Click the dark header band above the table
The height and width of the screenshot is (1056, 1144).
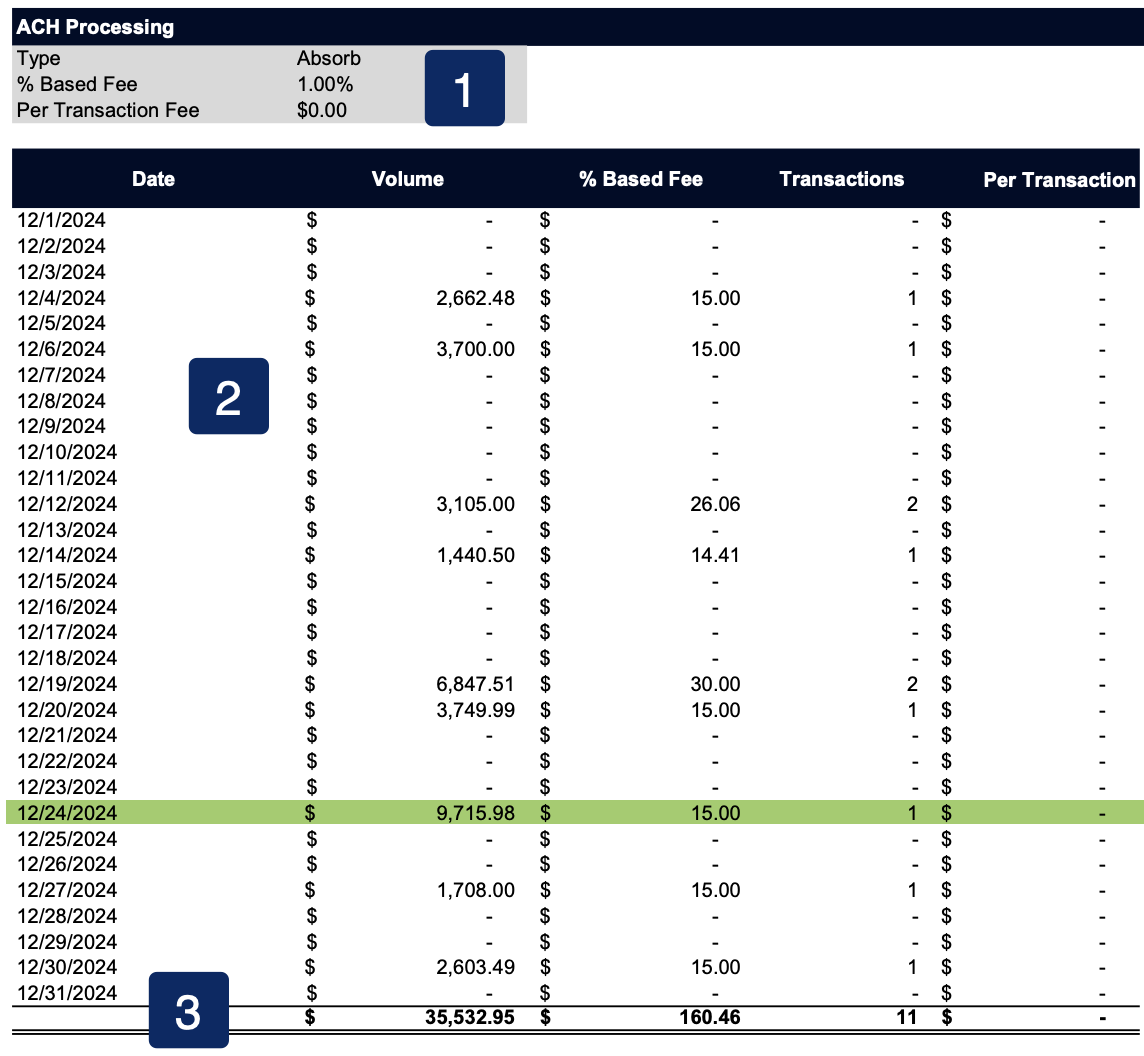[570, 179]
